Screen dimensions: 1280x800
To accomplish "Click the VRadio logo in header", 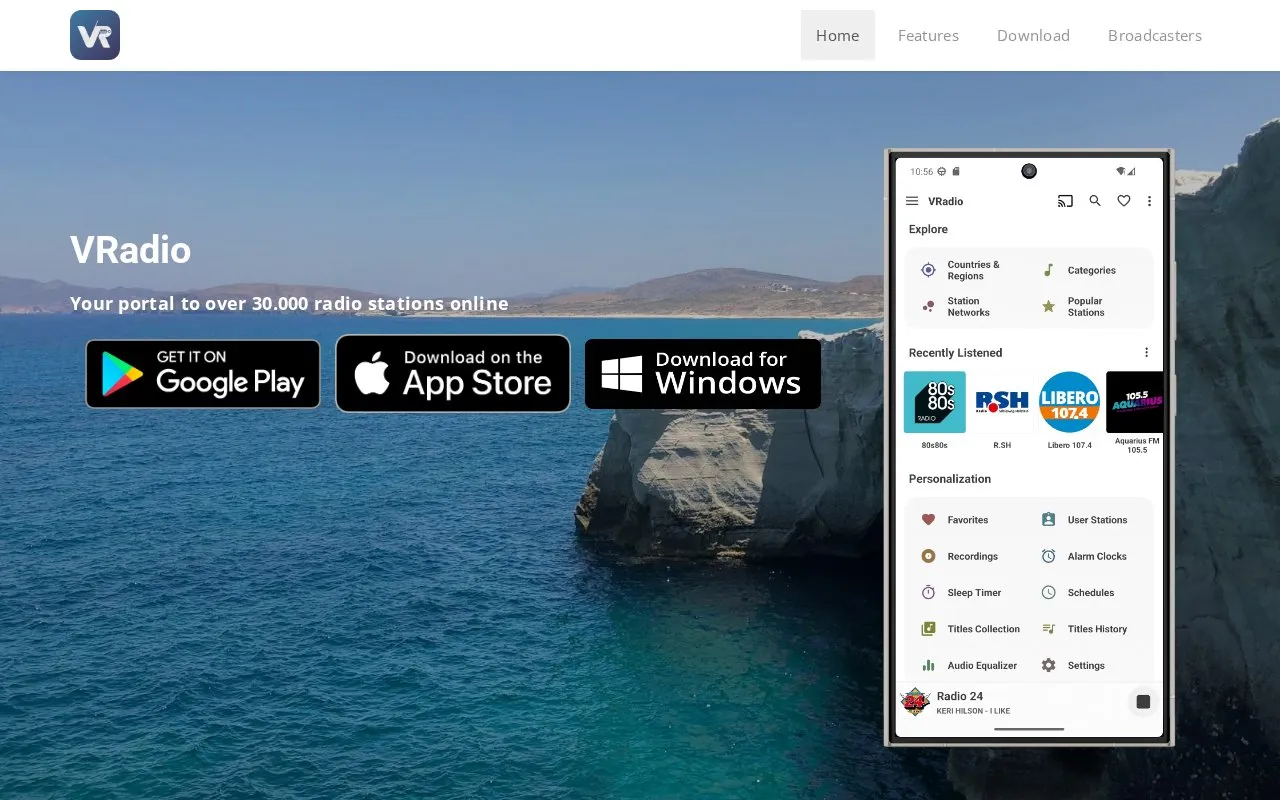I will [x=95, y=35].
